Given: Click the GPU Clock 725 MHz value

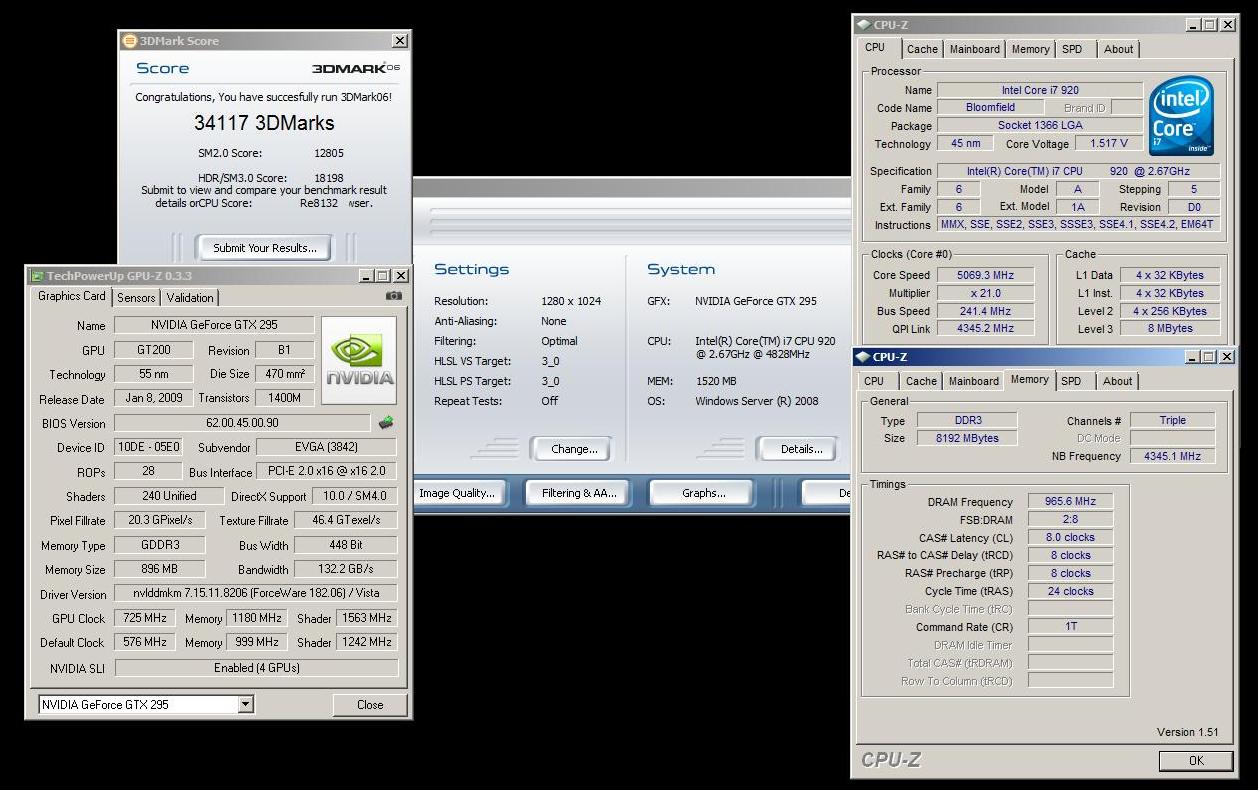Looking at the screenshot, I should tap(145, 618).
